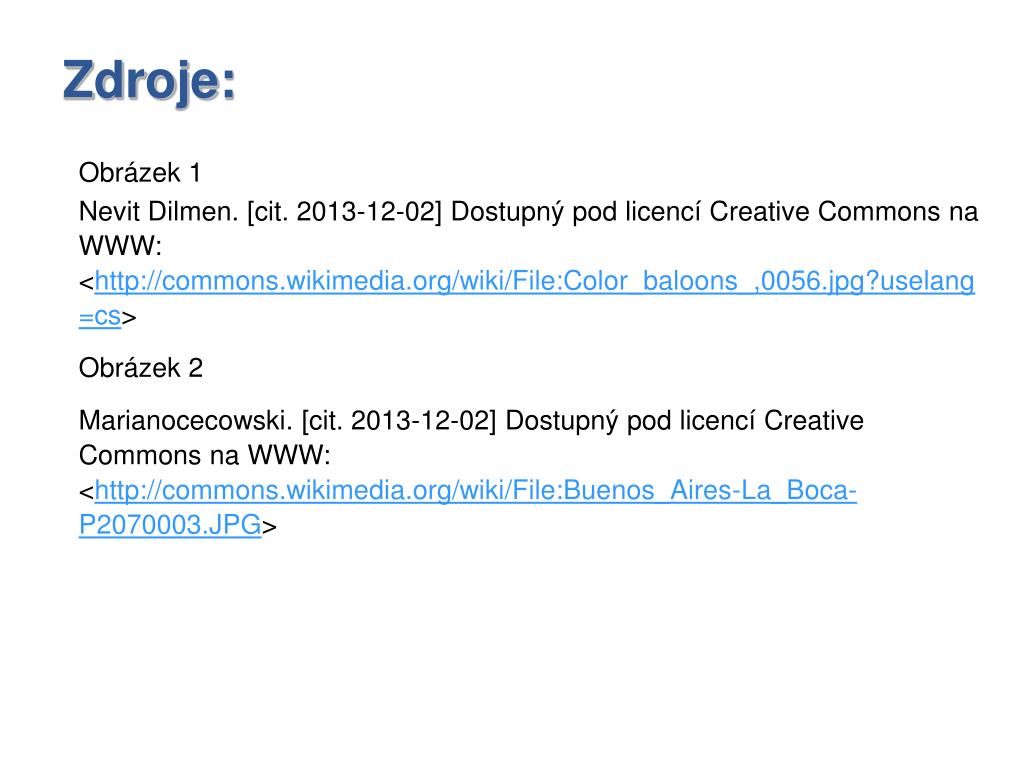Click "WWW:" under the Nevit Dilmen citation
This screenshot has width=1024, height=768.
pyautogui.click(x=120, y=246)
